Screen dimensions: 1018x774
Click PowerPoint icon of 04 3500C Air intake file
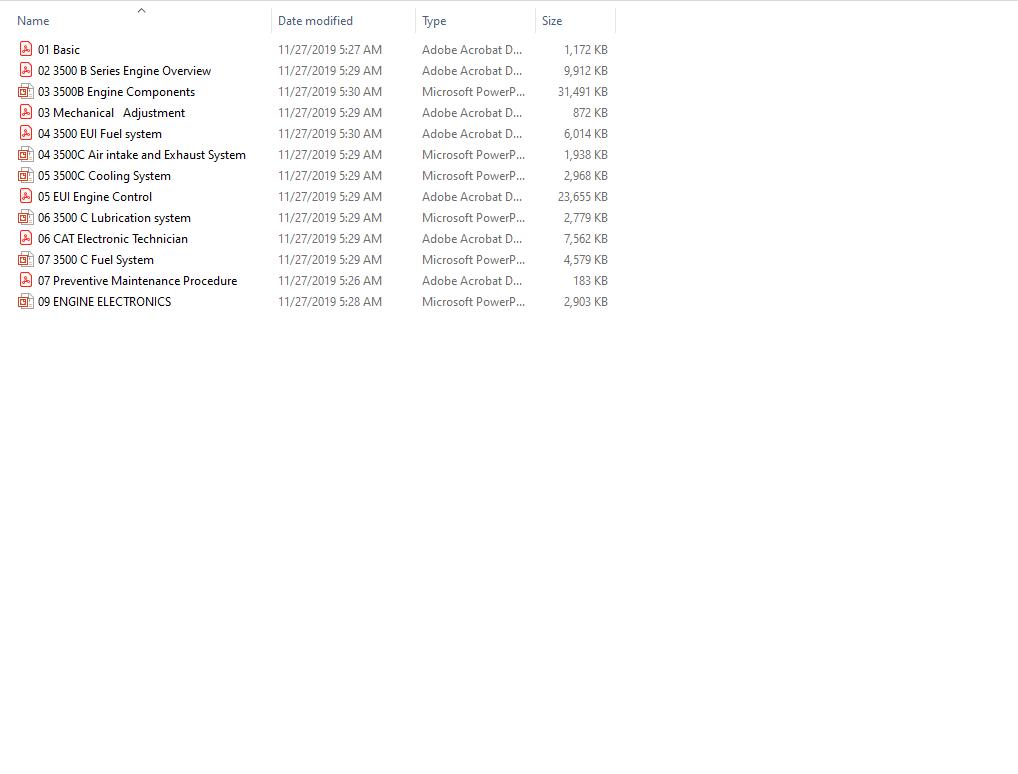point(25,155)
